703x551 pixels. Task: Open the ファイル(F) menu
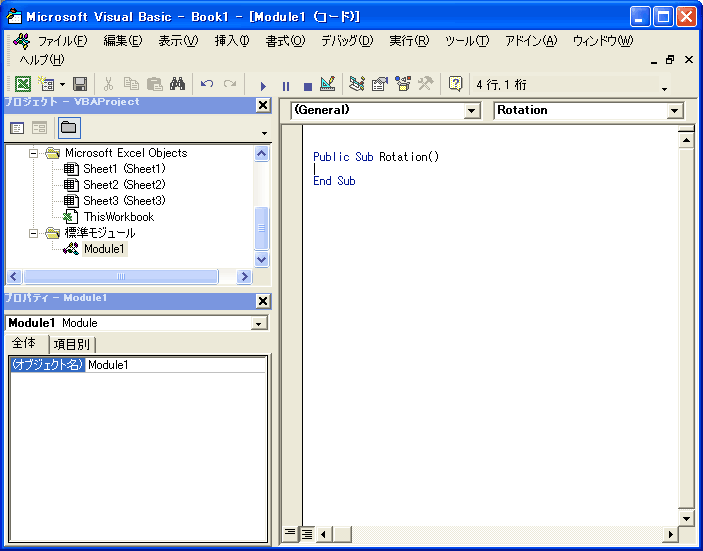[62, 41]
